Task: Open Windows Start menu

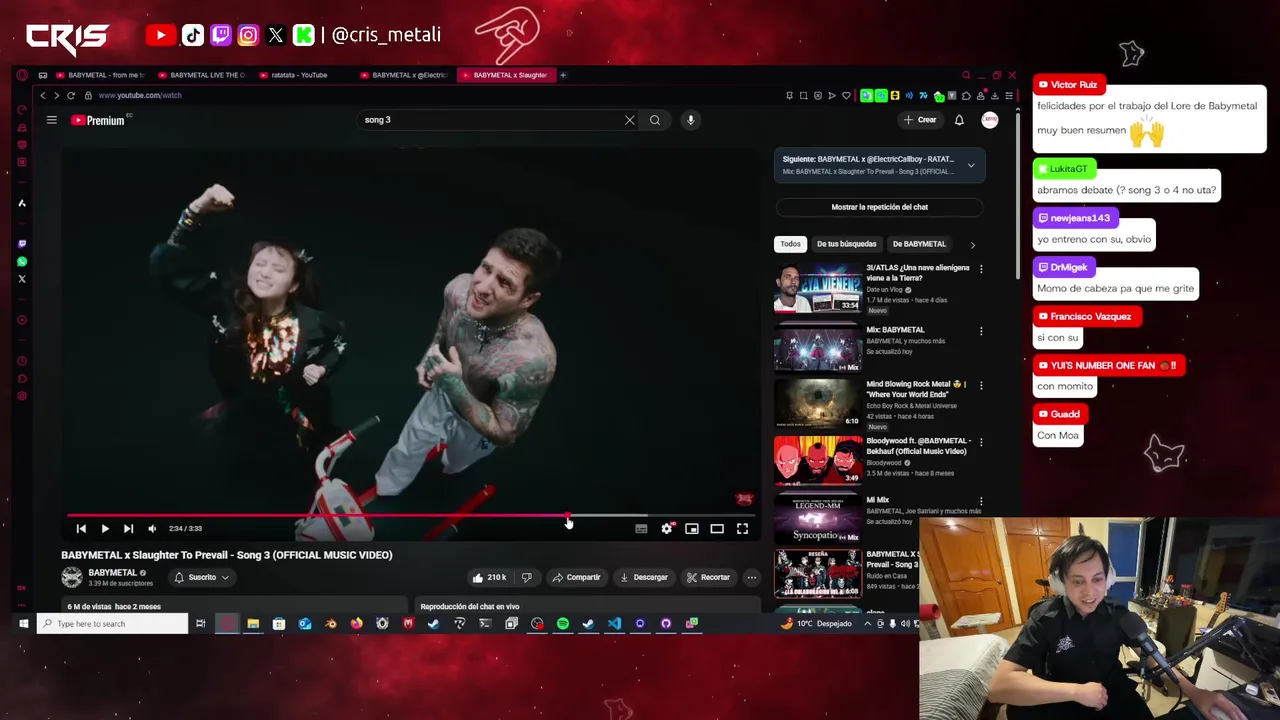Action: (24, 624)
